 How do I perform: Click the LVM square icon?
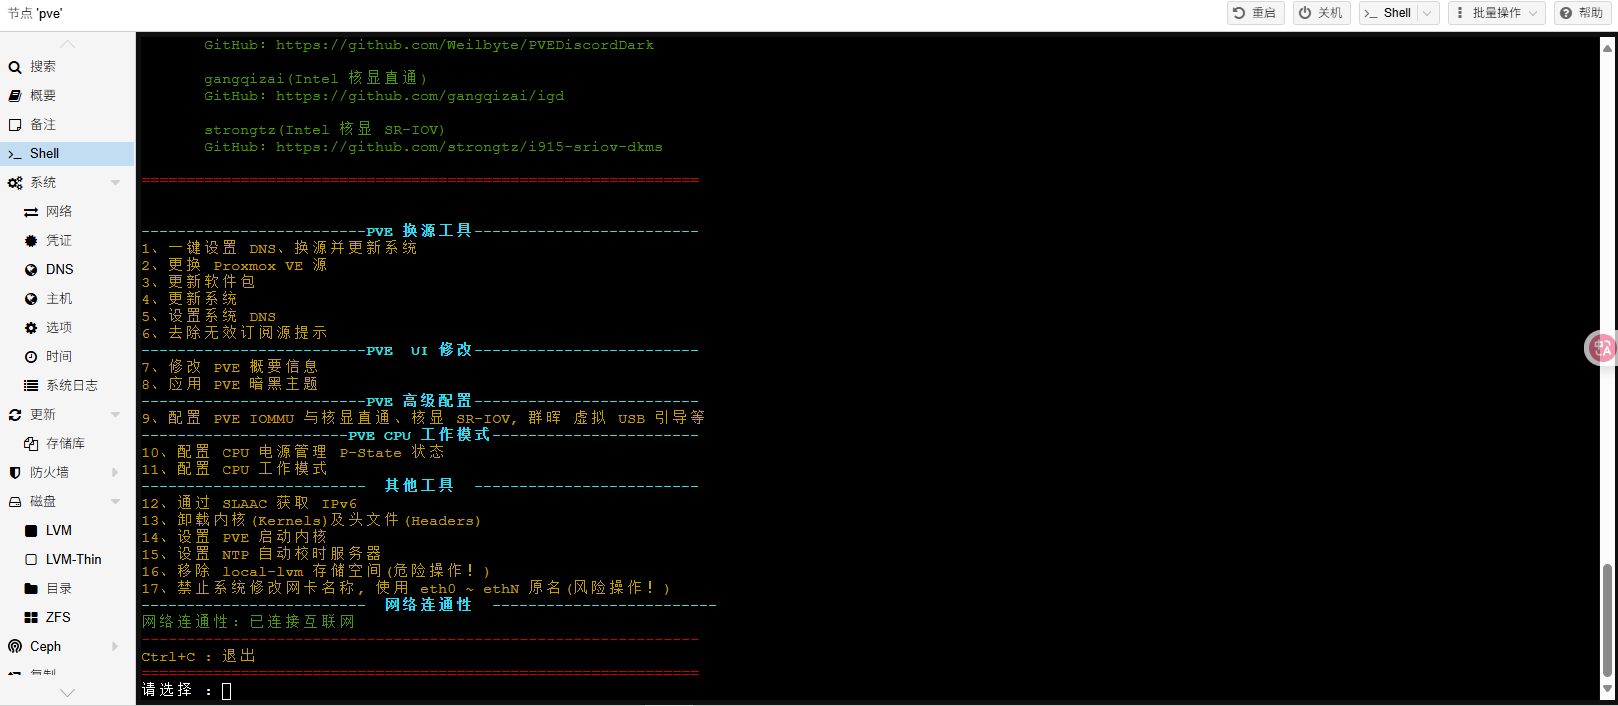(31, 531)
